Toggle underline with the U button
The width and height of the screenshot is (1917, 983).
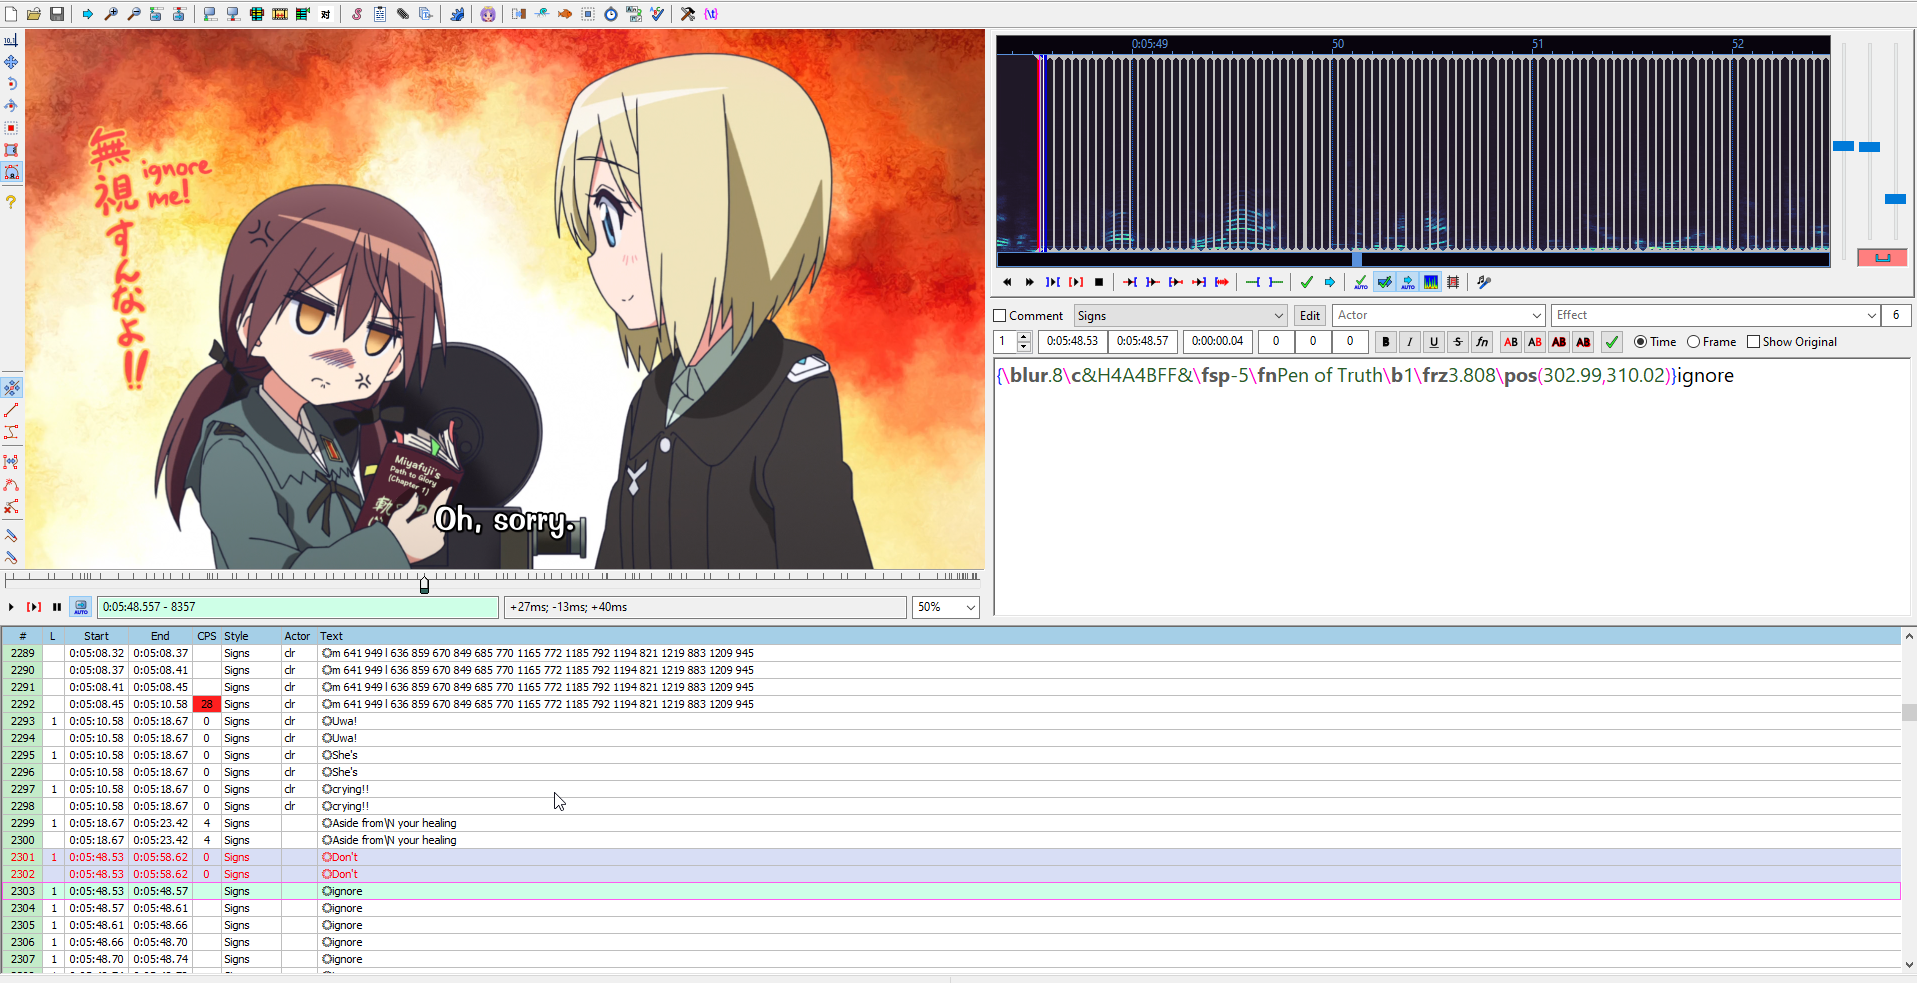(x=1434, y=342)
